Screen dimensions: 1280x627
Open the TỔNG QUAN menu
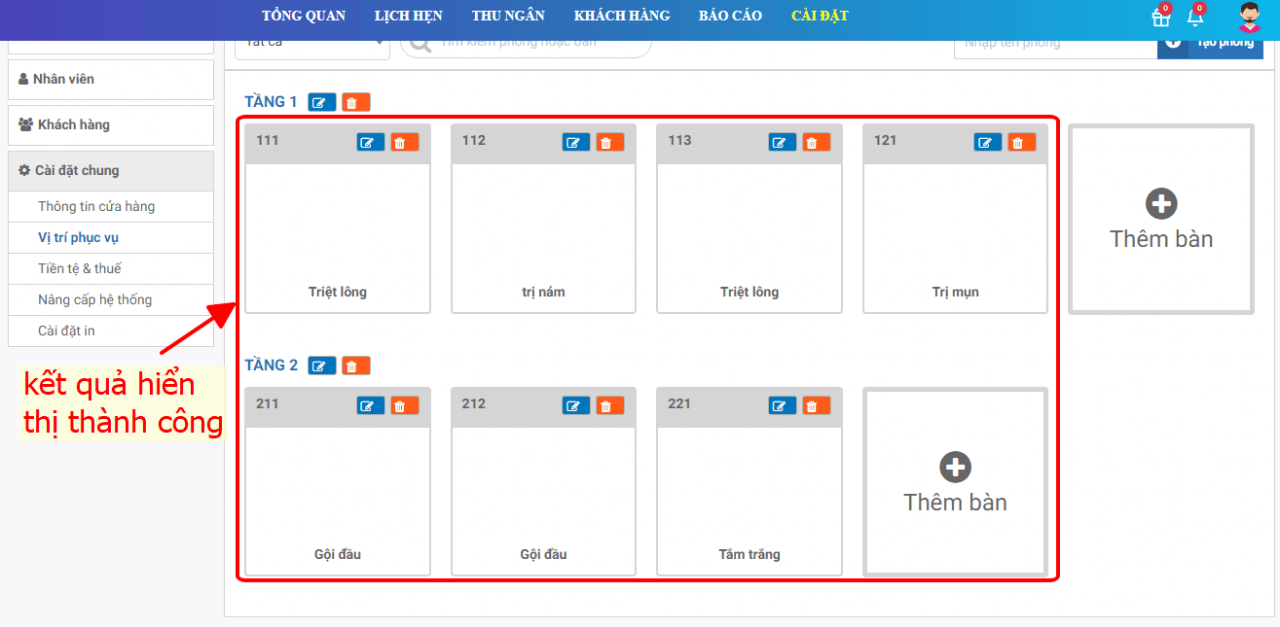tap(304, 16)
